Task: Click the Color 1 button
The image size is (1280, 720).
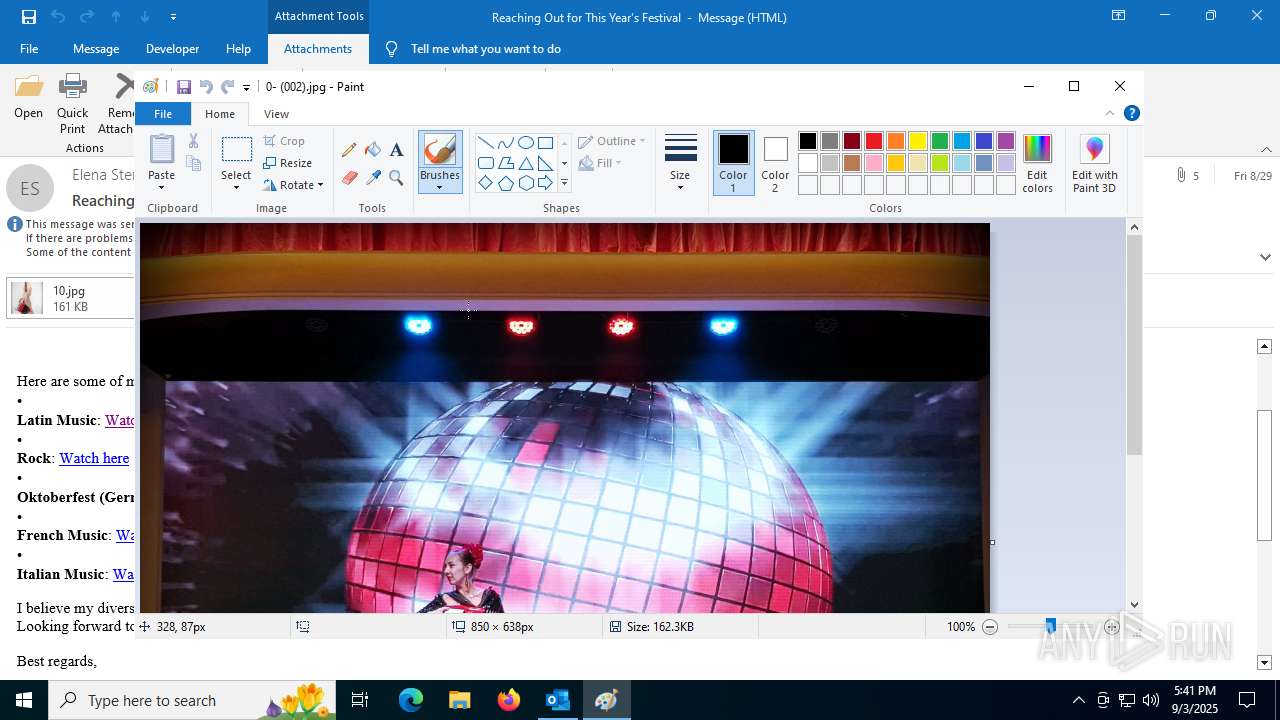Action: 733,163
